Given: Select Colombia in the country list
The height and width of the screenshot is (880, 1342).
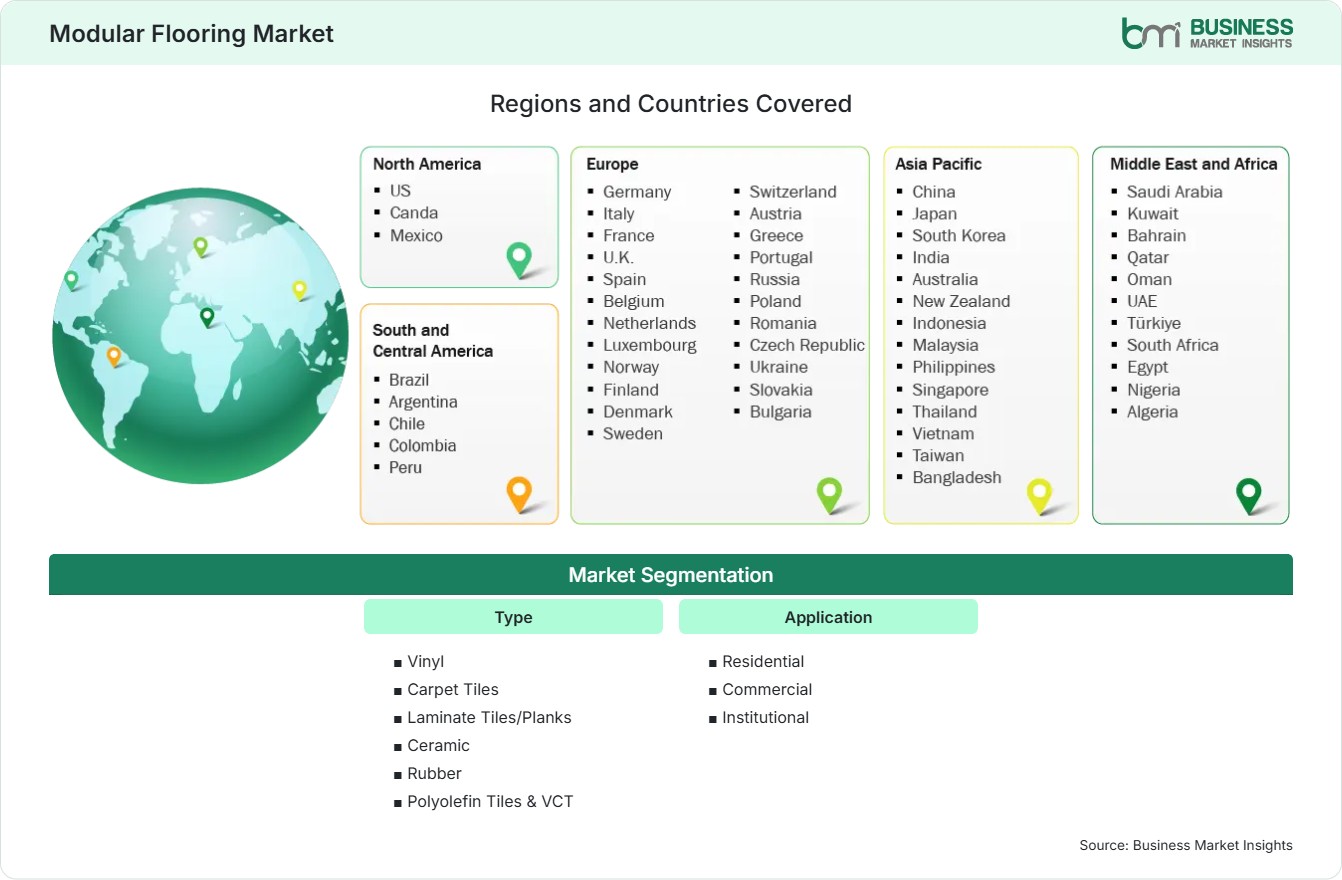Looking at the screenshot, I should (x=422, y=446).
